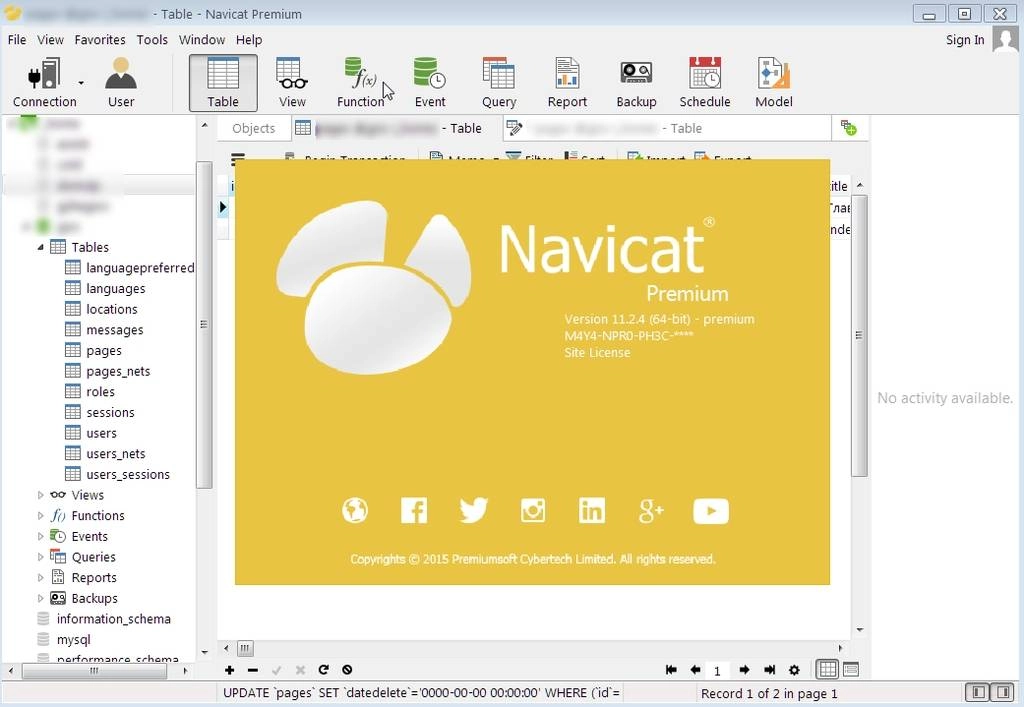The width and height of the screenshot is (1024, 707).
Task: Toggle the right information pane visibility
Action: point(1002,693)
